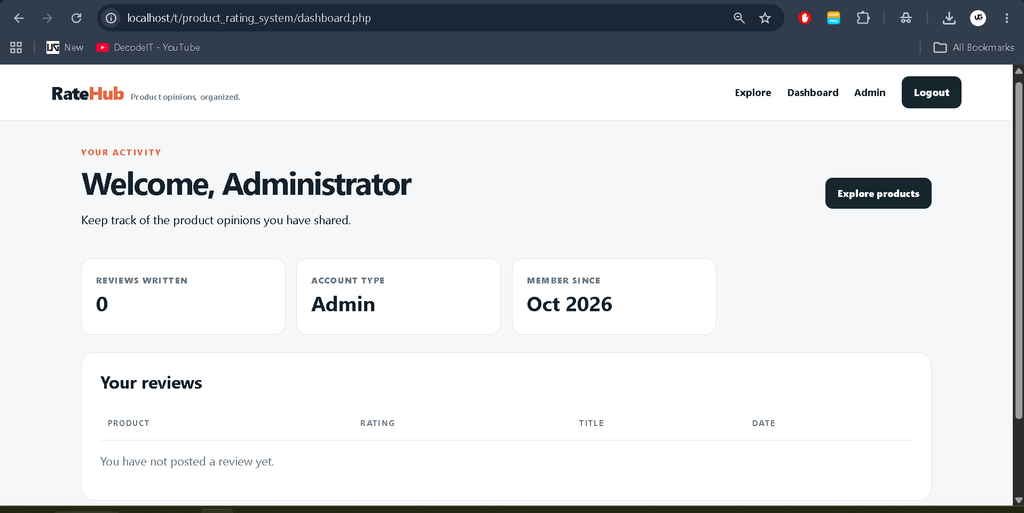Click 'You have not posted a review yet.' text
The image size is (1024, 513).
point(187,461)
